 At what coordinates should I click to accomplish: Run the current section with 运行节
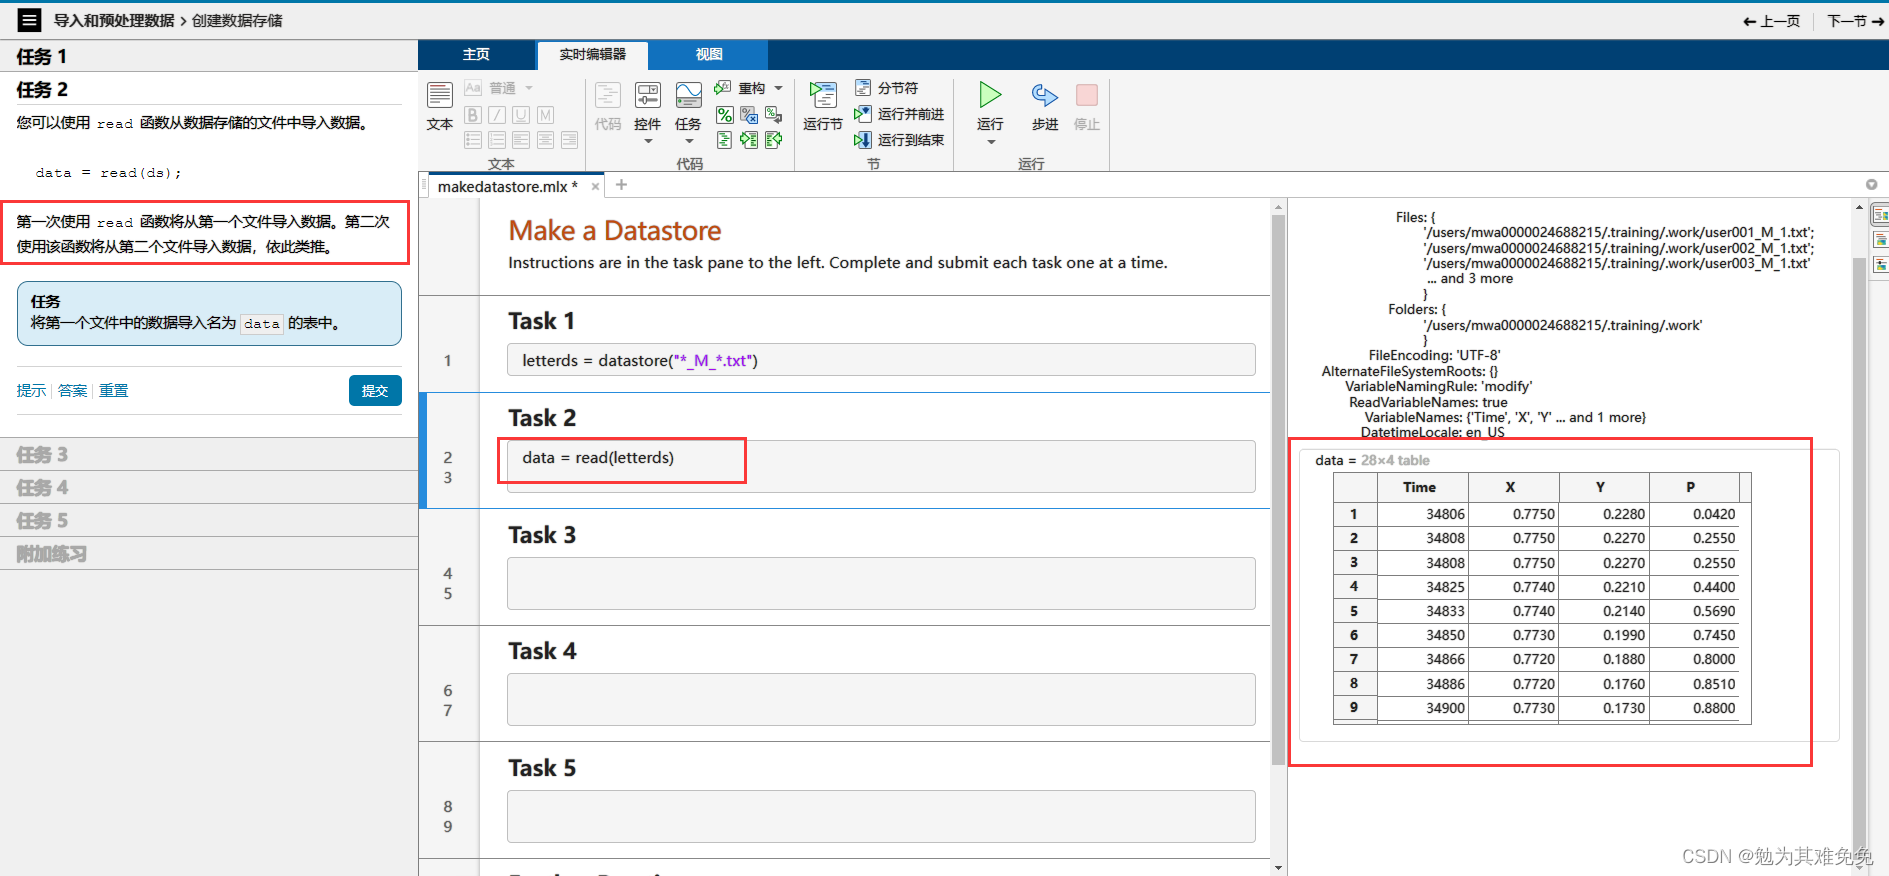[823, 107]
